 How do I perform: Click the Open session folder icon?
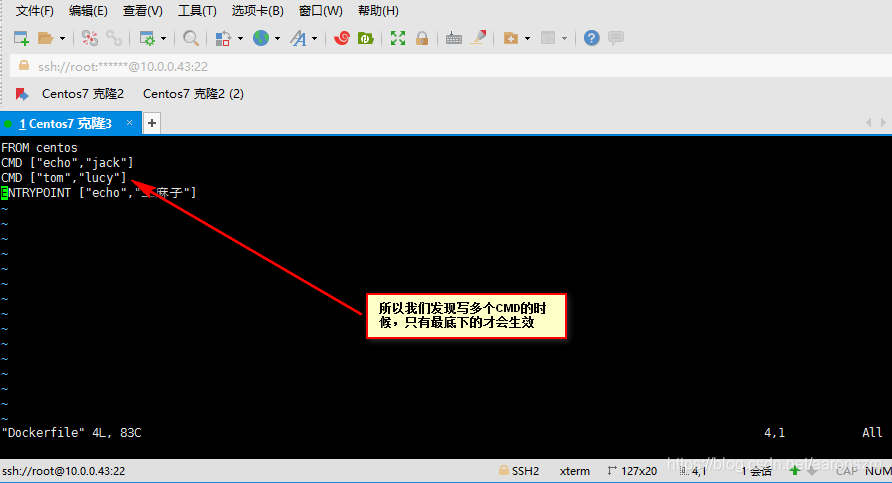point(45,38)
